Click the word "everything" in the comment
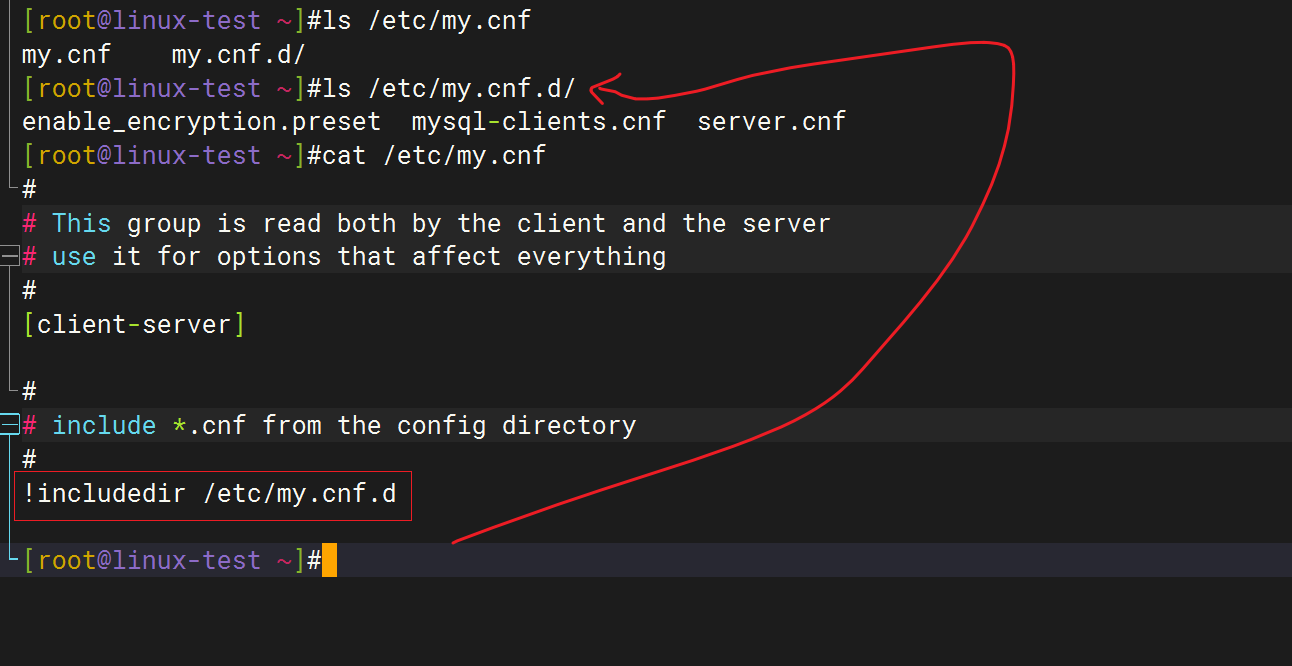Viewport: 1292px width, 666px height. pos(591,257)
